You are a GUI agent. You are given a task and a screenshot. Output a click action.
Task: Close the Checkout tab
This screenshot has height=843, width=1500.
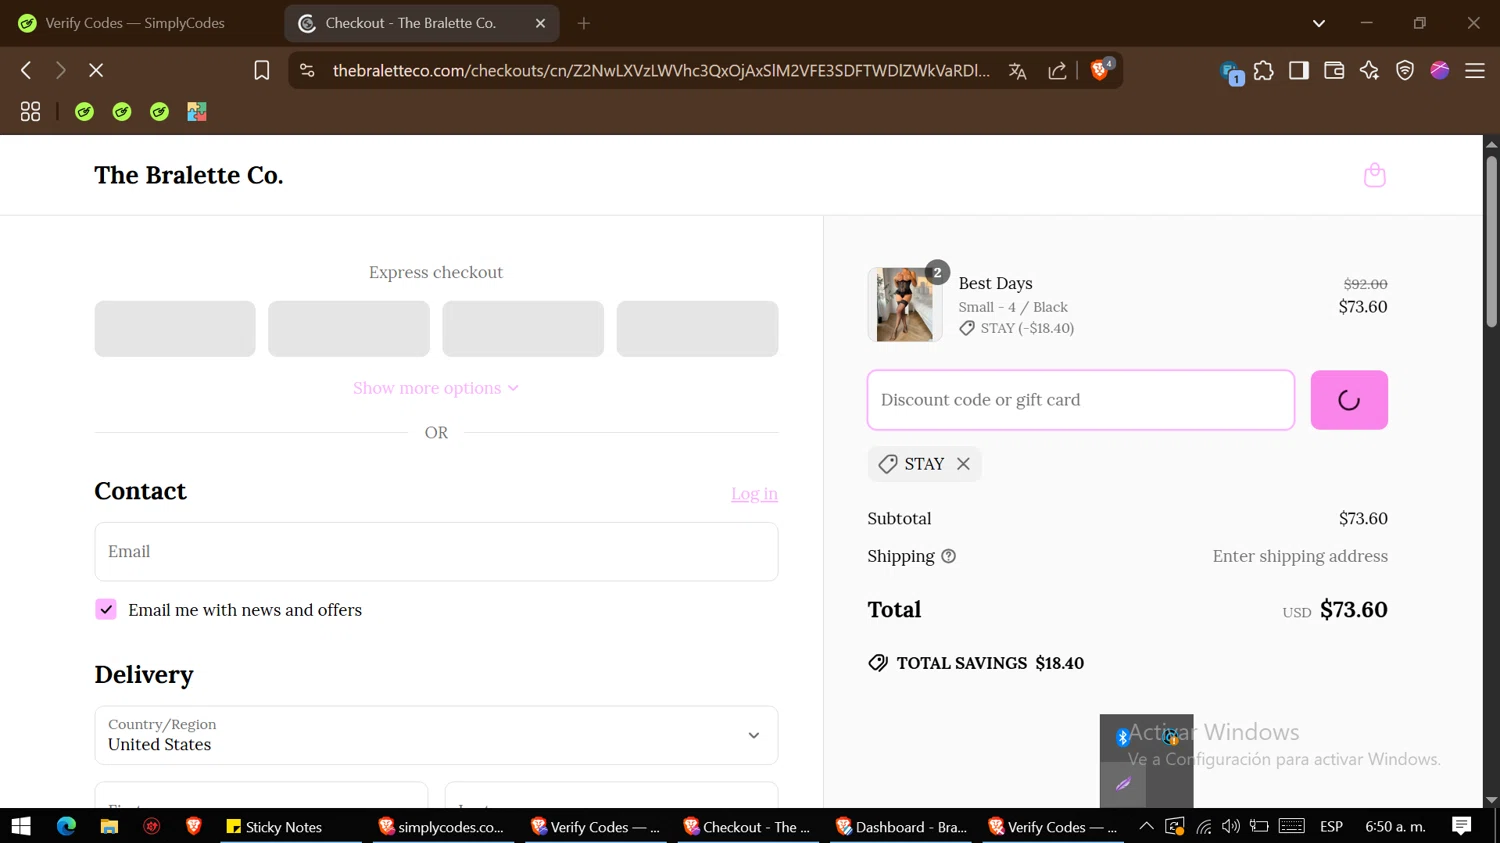click(541, 23)
